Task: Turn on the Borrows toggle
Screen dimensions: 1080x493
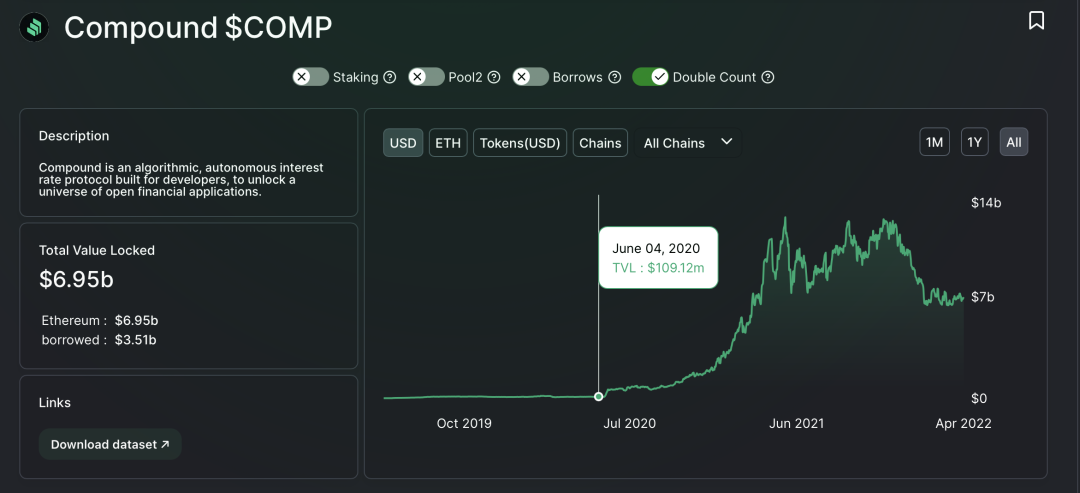Action: [530, 77]
